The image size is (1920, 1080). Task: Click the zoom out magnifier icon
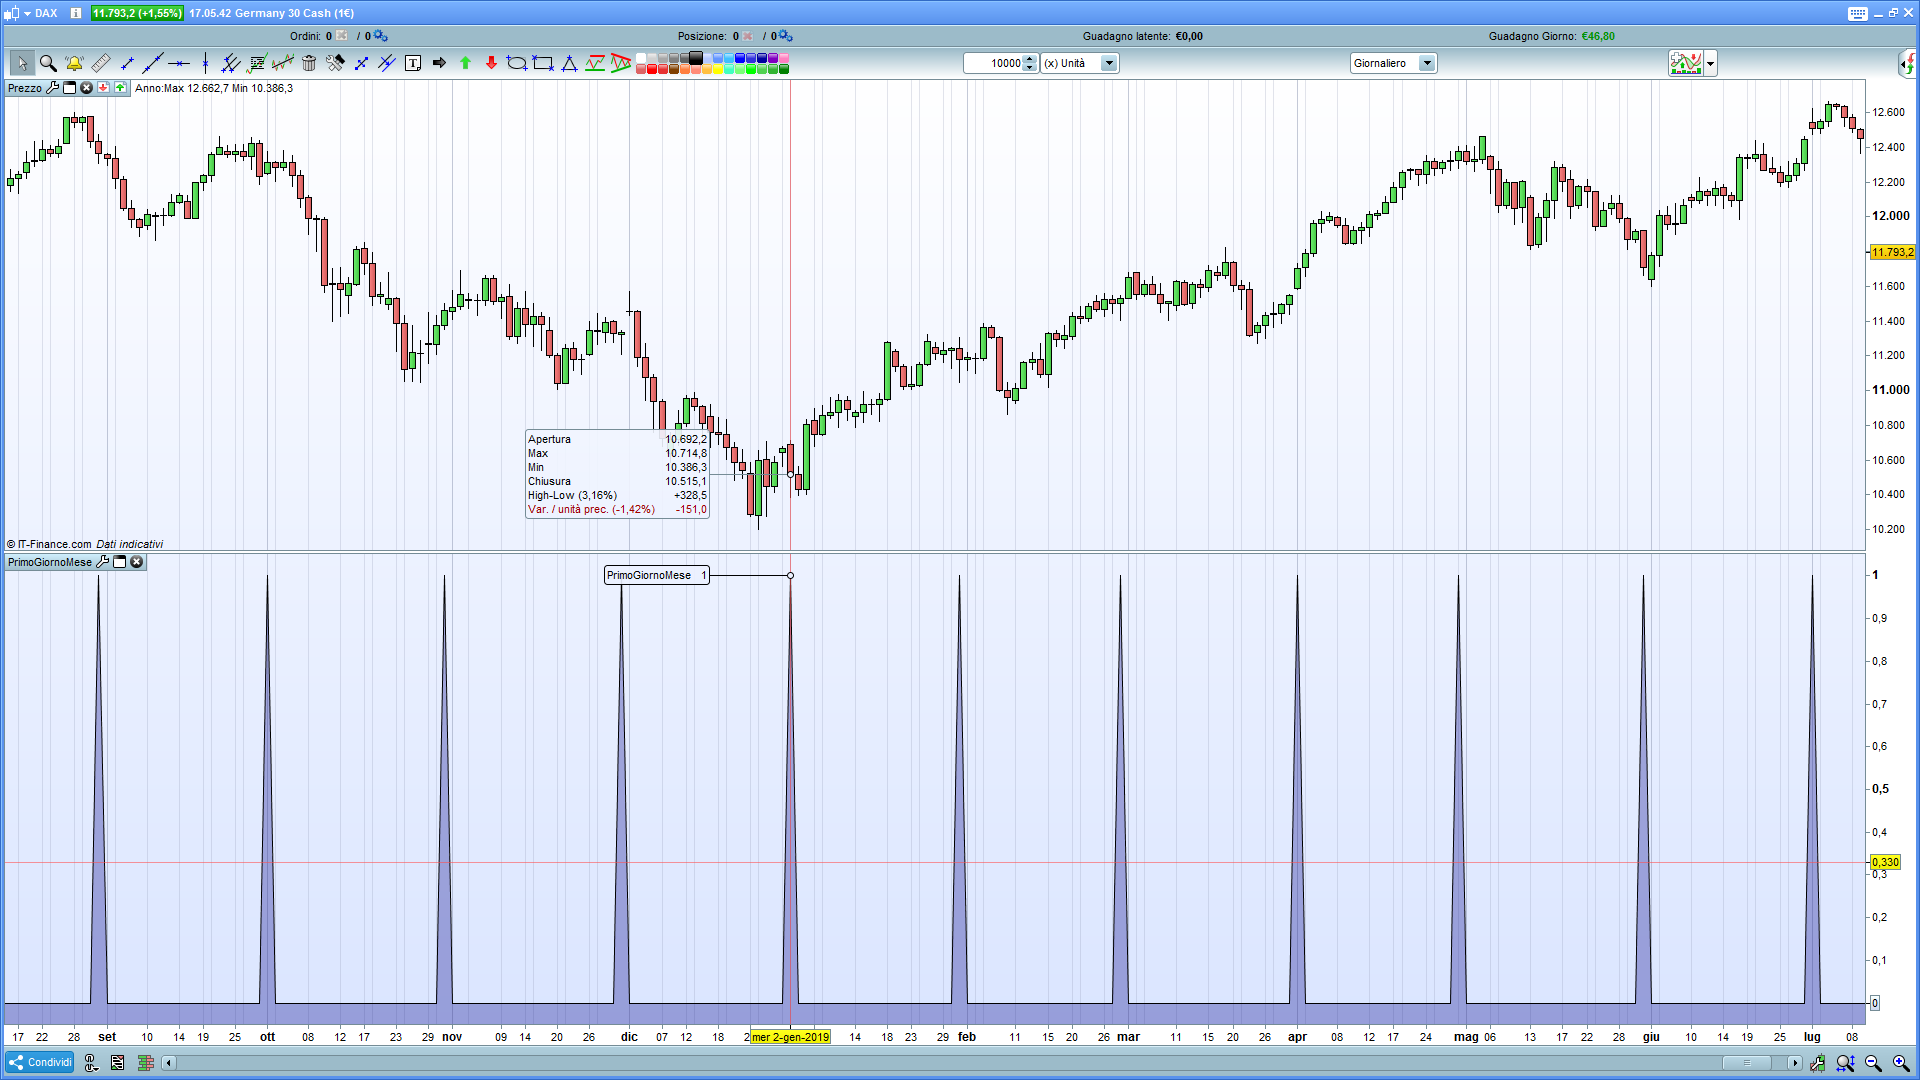(x=1873, y=1063)
